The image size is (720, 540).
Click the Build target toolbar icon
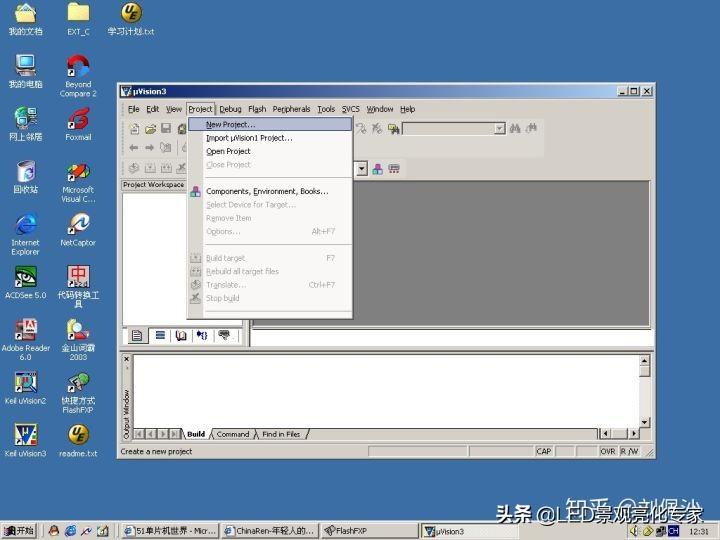pyautogui.click(x=150, y=168)
